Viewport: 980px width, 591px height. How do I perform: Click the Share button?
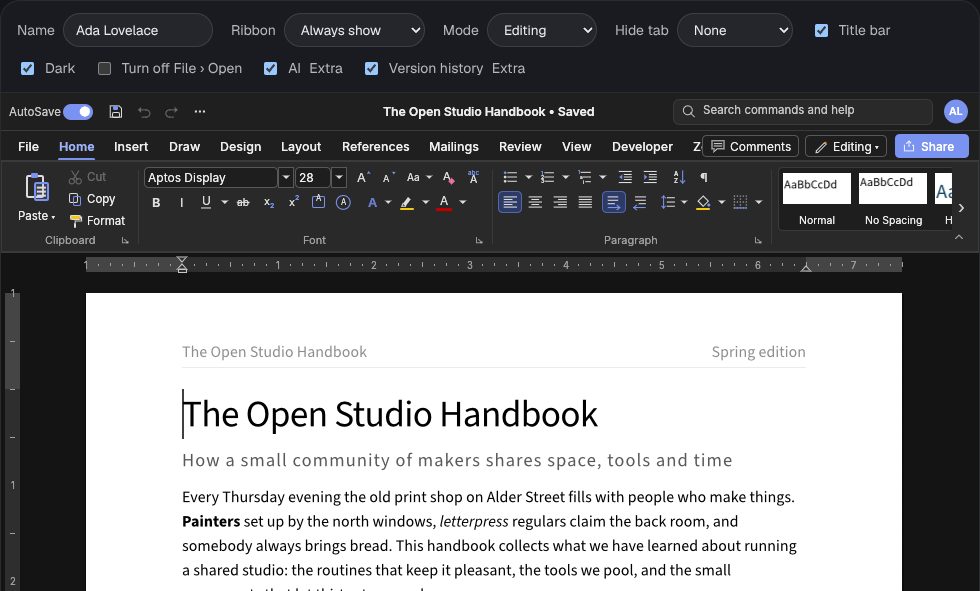click(932, 146)
